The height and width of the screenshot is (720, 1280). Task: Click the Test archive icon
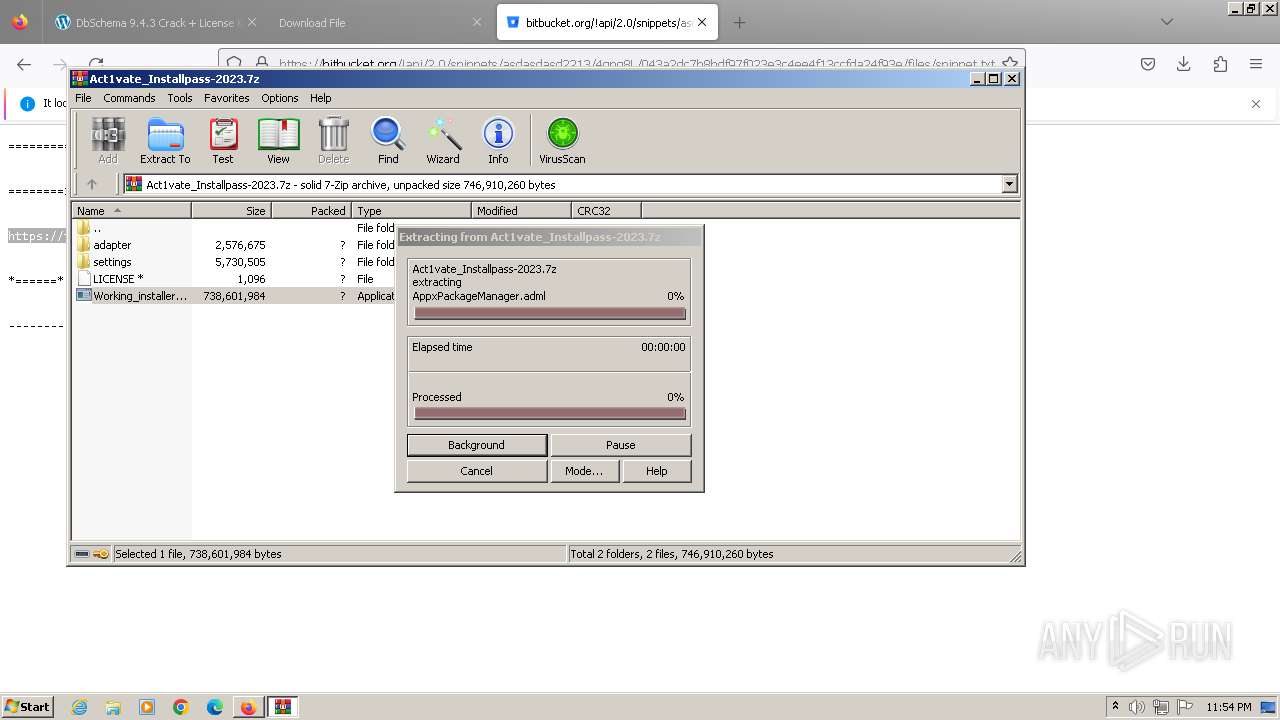pyautogui.click(x=223, y=140)
